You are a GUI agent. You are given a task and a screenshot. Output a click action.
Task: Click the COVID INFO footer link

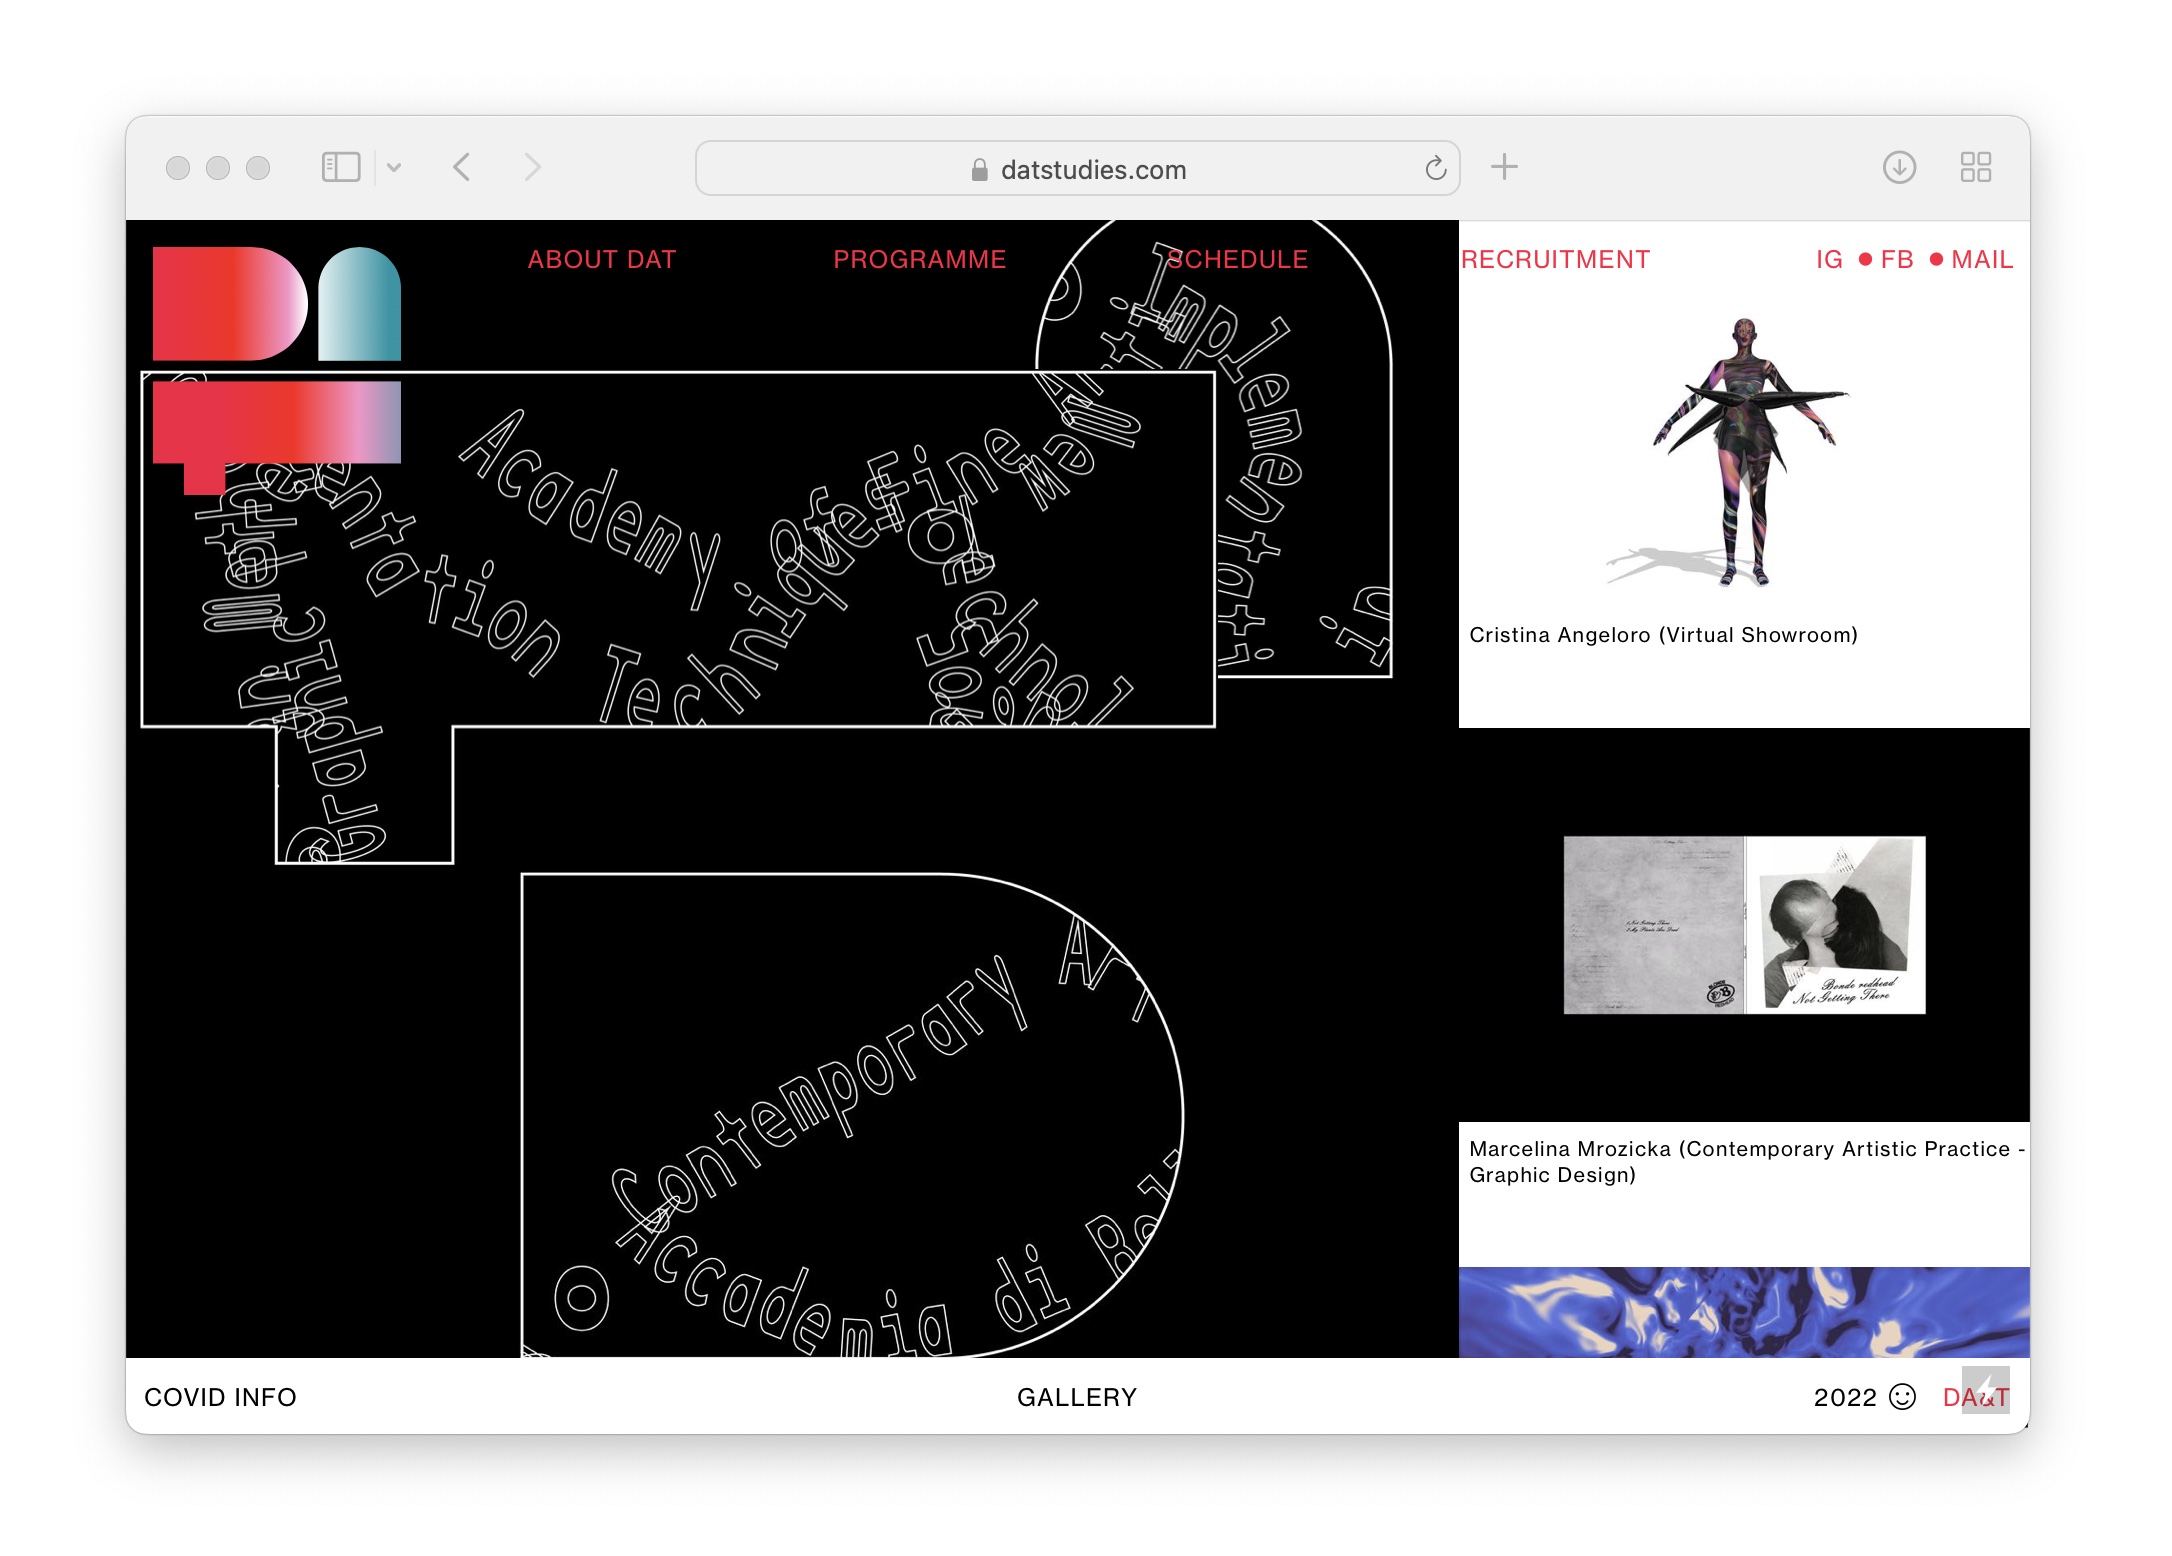point(220,1397)
